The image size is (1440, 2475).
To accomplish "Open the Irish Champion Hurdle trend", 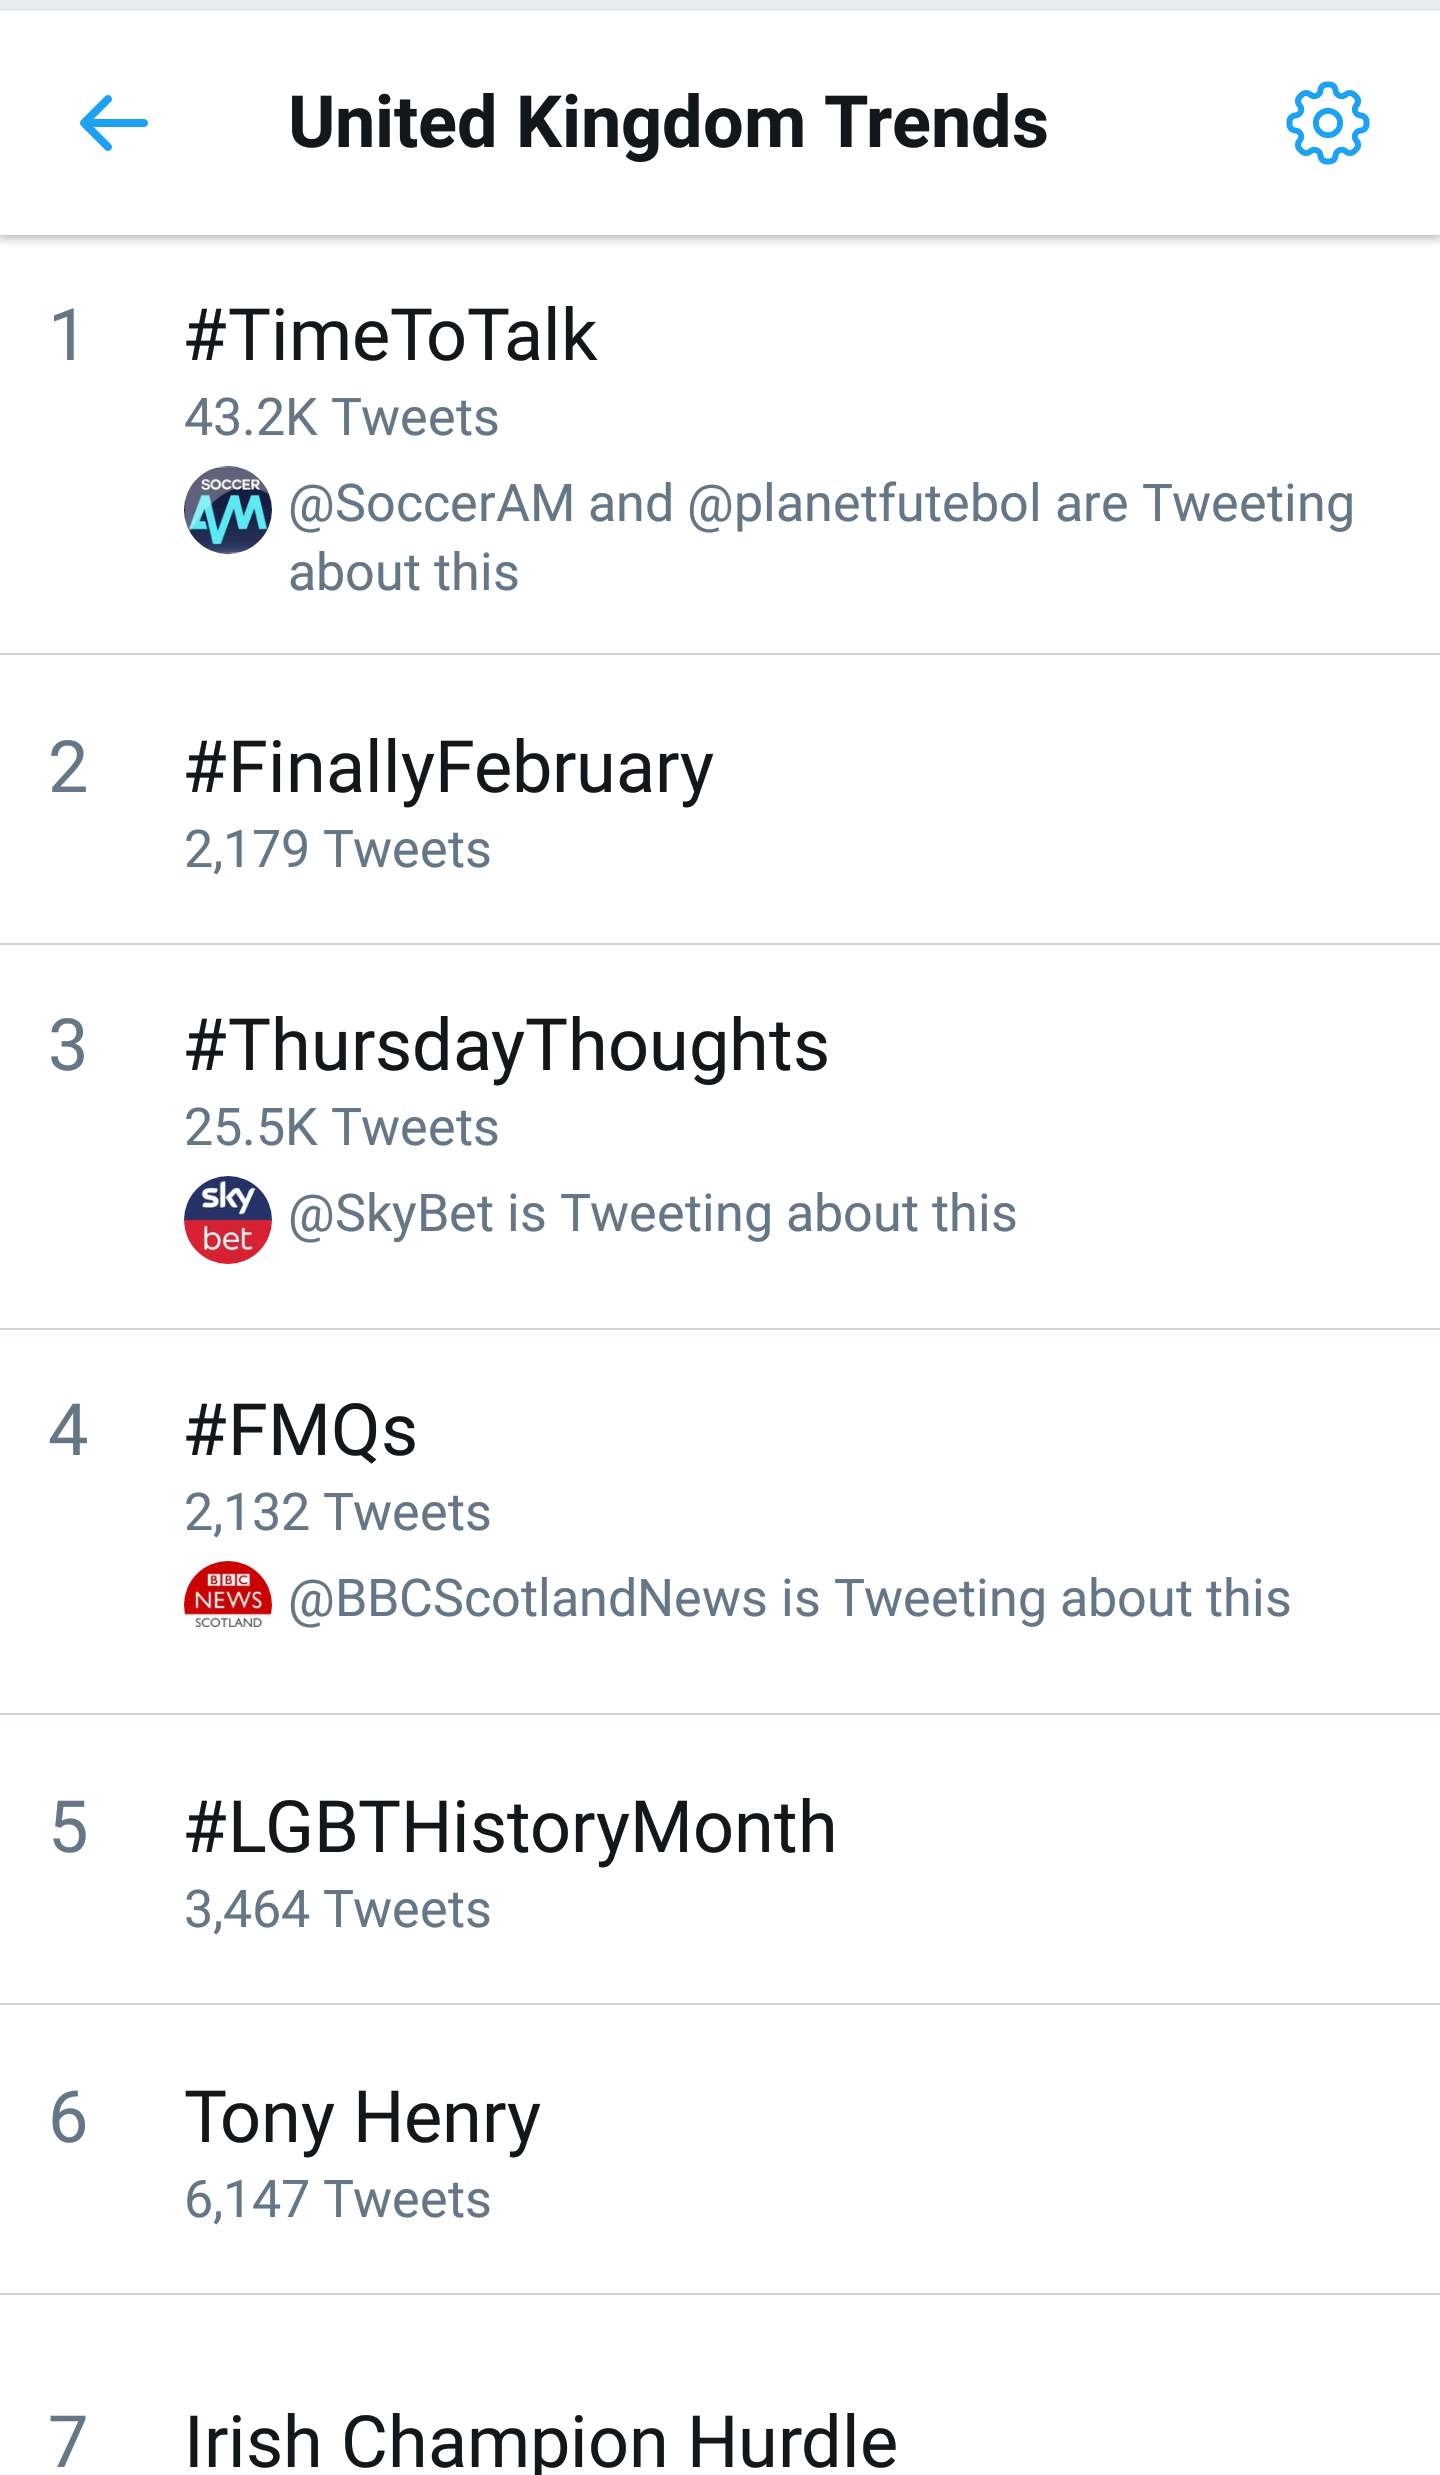I will [541, 2440].
